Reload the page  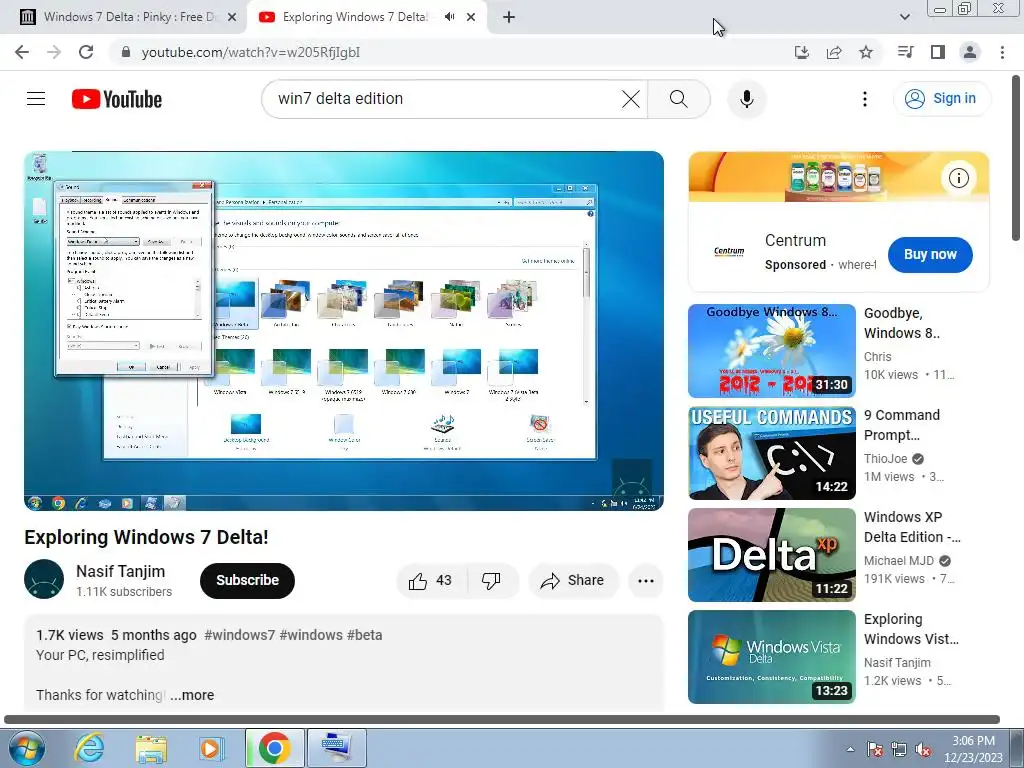point(86,52)
